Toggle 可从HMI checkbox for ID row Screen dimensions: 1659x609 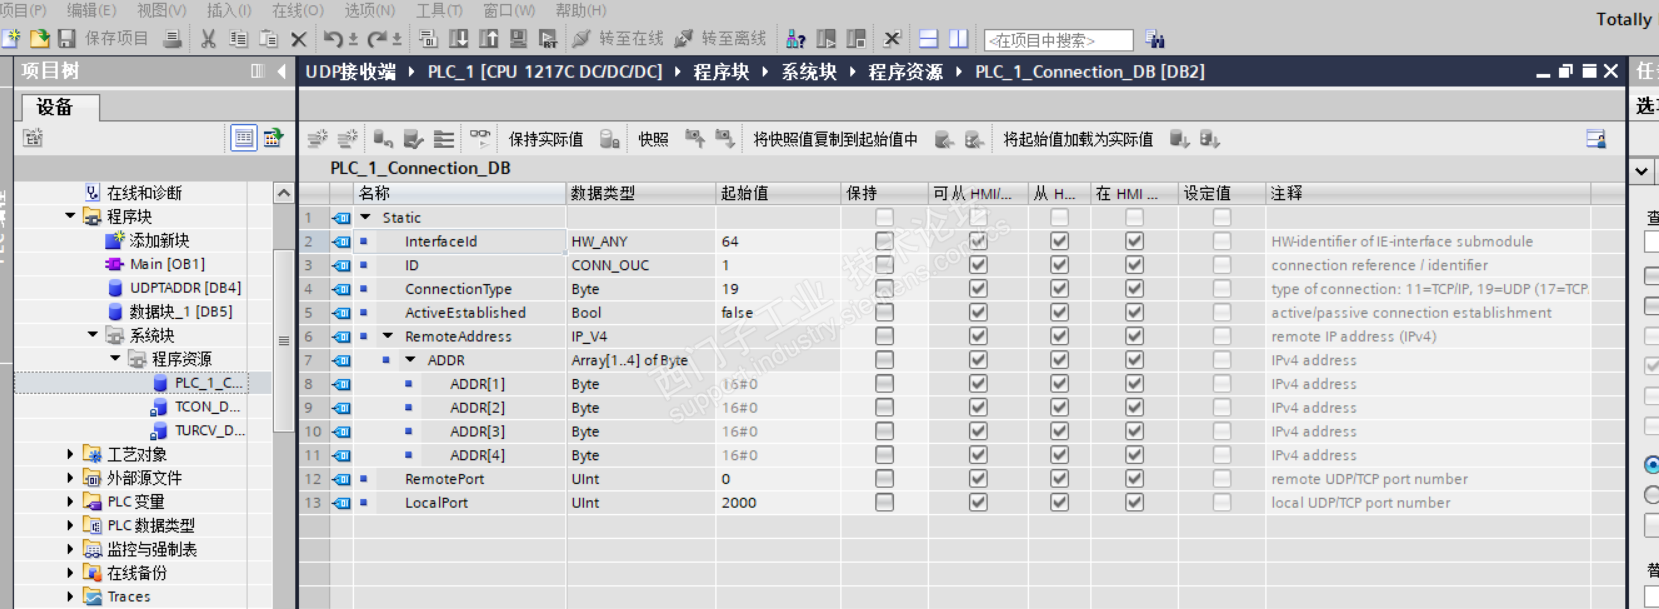point(978,265)
